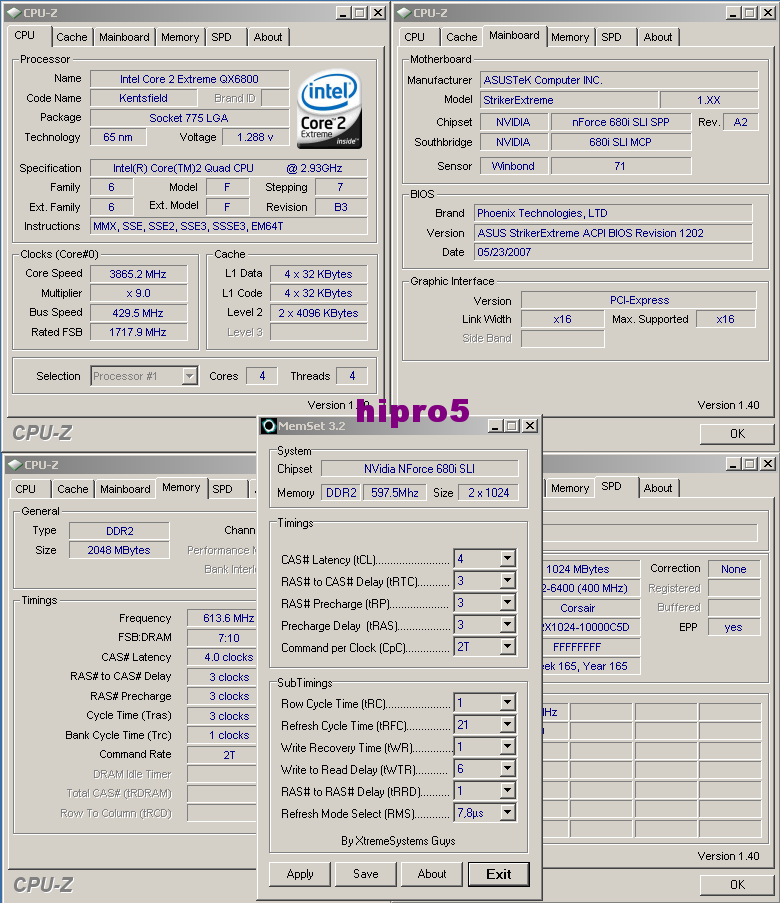Image resolution: width=780 pixels, height=903 pixels.
Task: Click the Core Speed 3865.2 MHz field
Action: tap(138, 274)
